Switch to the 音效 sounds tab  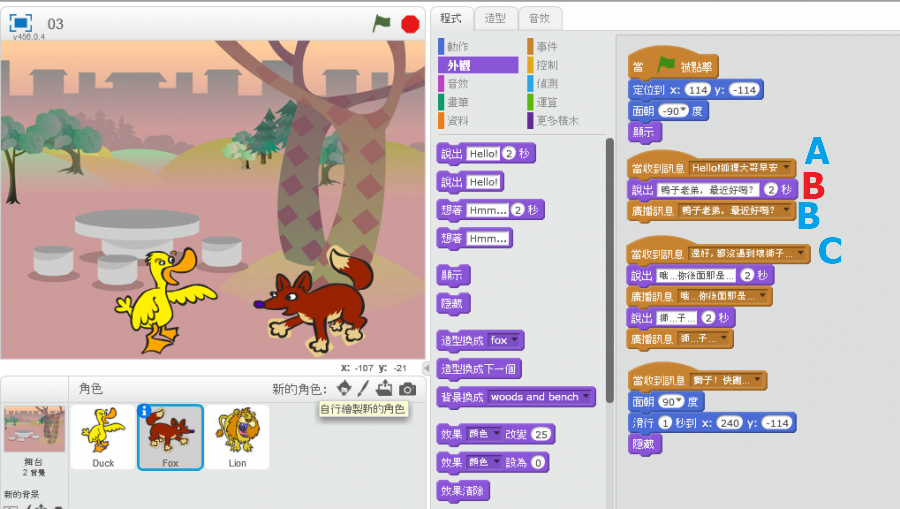coord(539,18)
